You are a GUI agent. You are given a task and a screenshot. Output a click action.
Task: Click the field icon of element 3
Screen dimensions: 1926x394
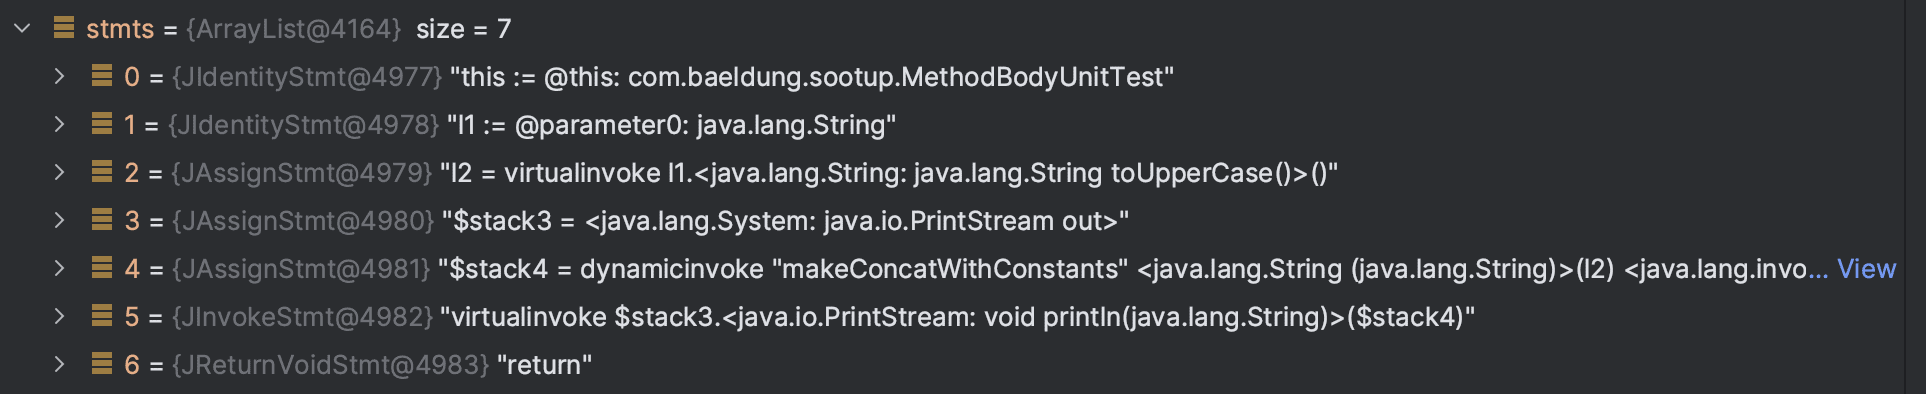[x=102, y=220]
